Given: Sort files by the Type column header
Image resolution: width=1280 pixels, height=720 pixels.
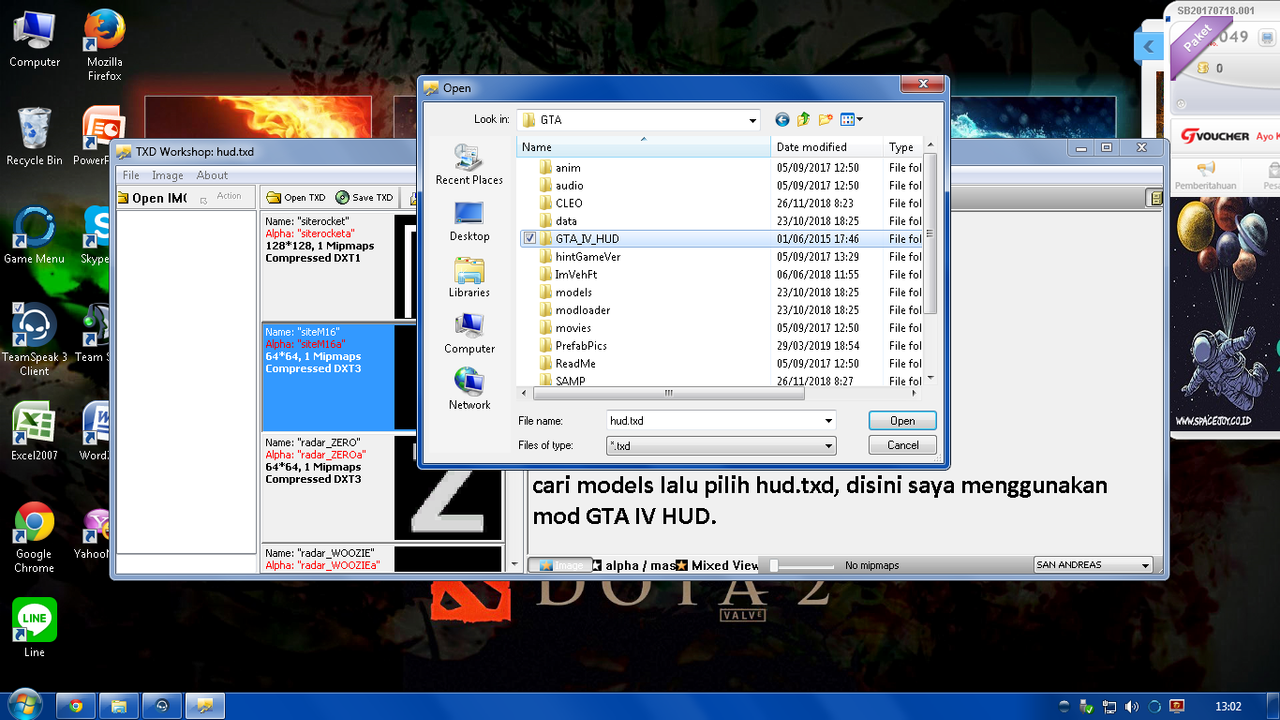Looking at the screenshot, I should [x=903, y=147].
